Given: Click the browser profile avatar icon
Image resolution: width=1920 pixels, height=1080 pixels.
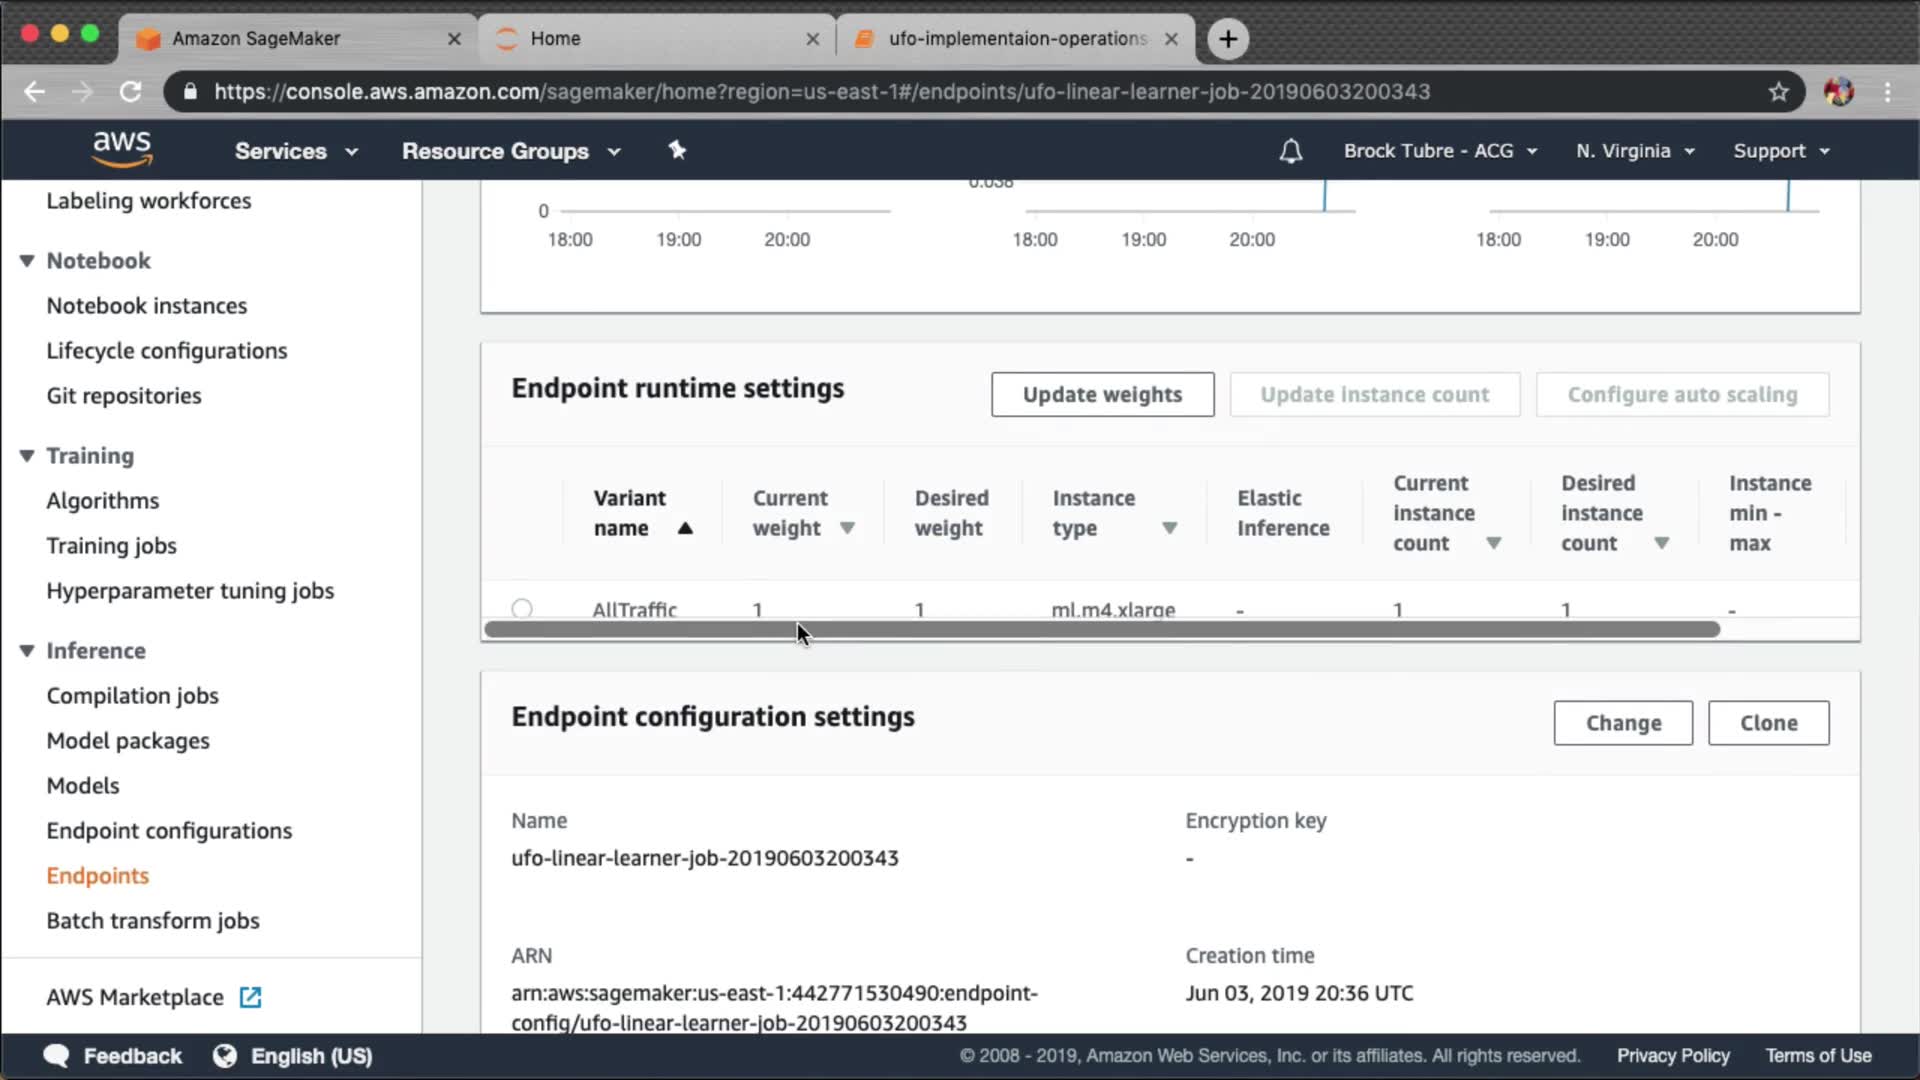Looking at the screenshot, I should pyautogui.click(x=1838, y=92).
